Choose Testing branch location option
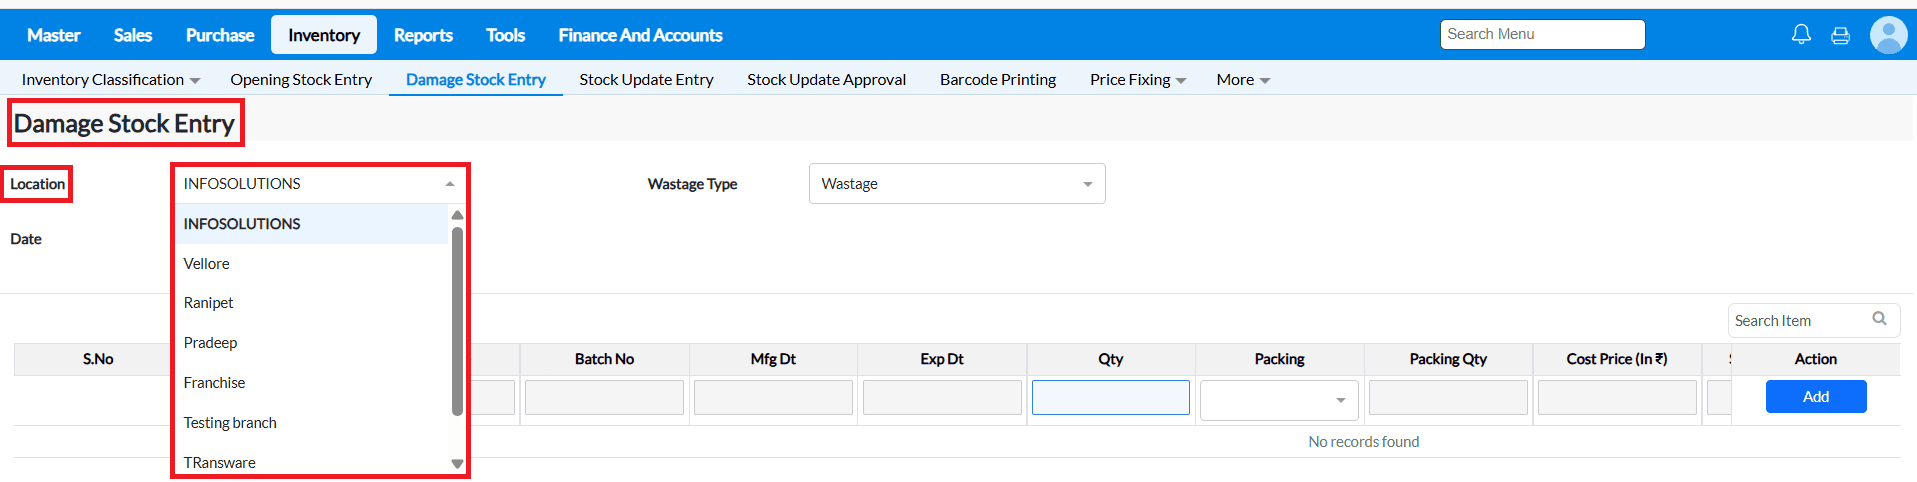 point(230,423)
